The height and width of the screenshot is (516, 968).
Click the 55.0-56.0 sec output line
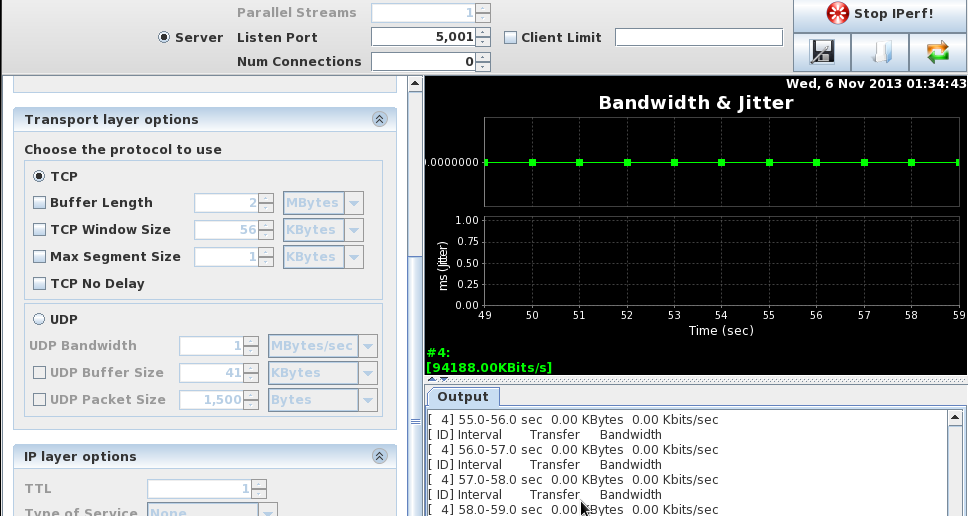point(574,420)
